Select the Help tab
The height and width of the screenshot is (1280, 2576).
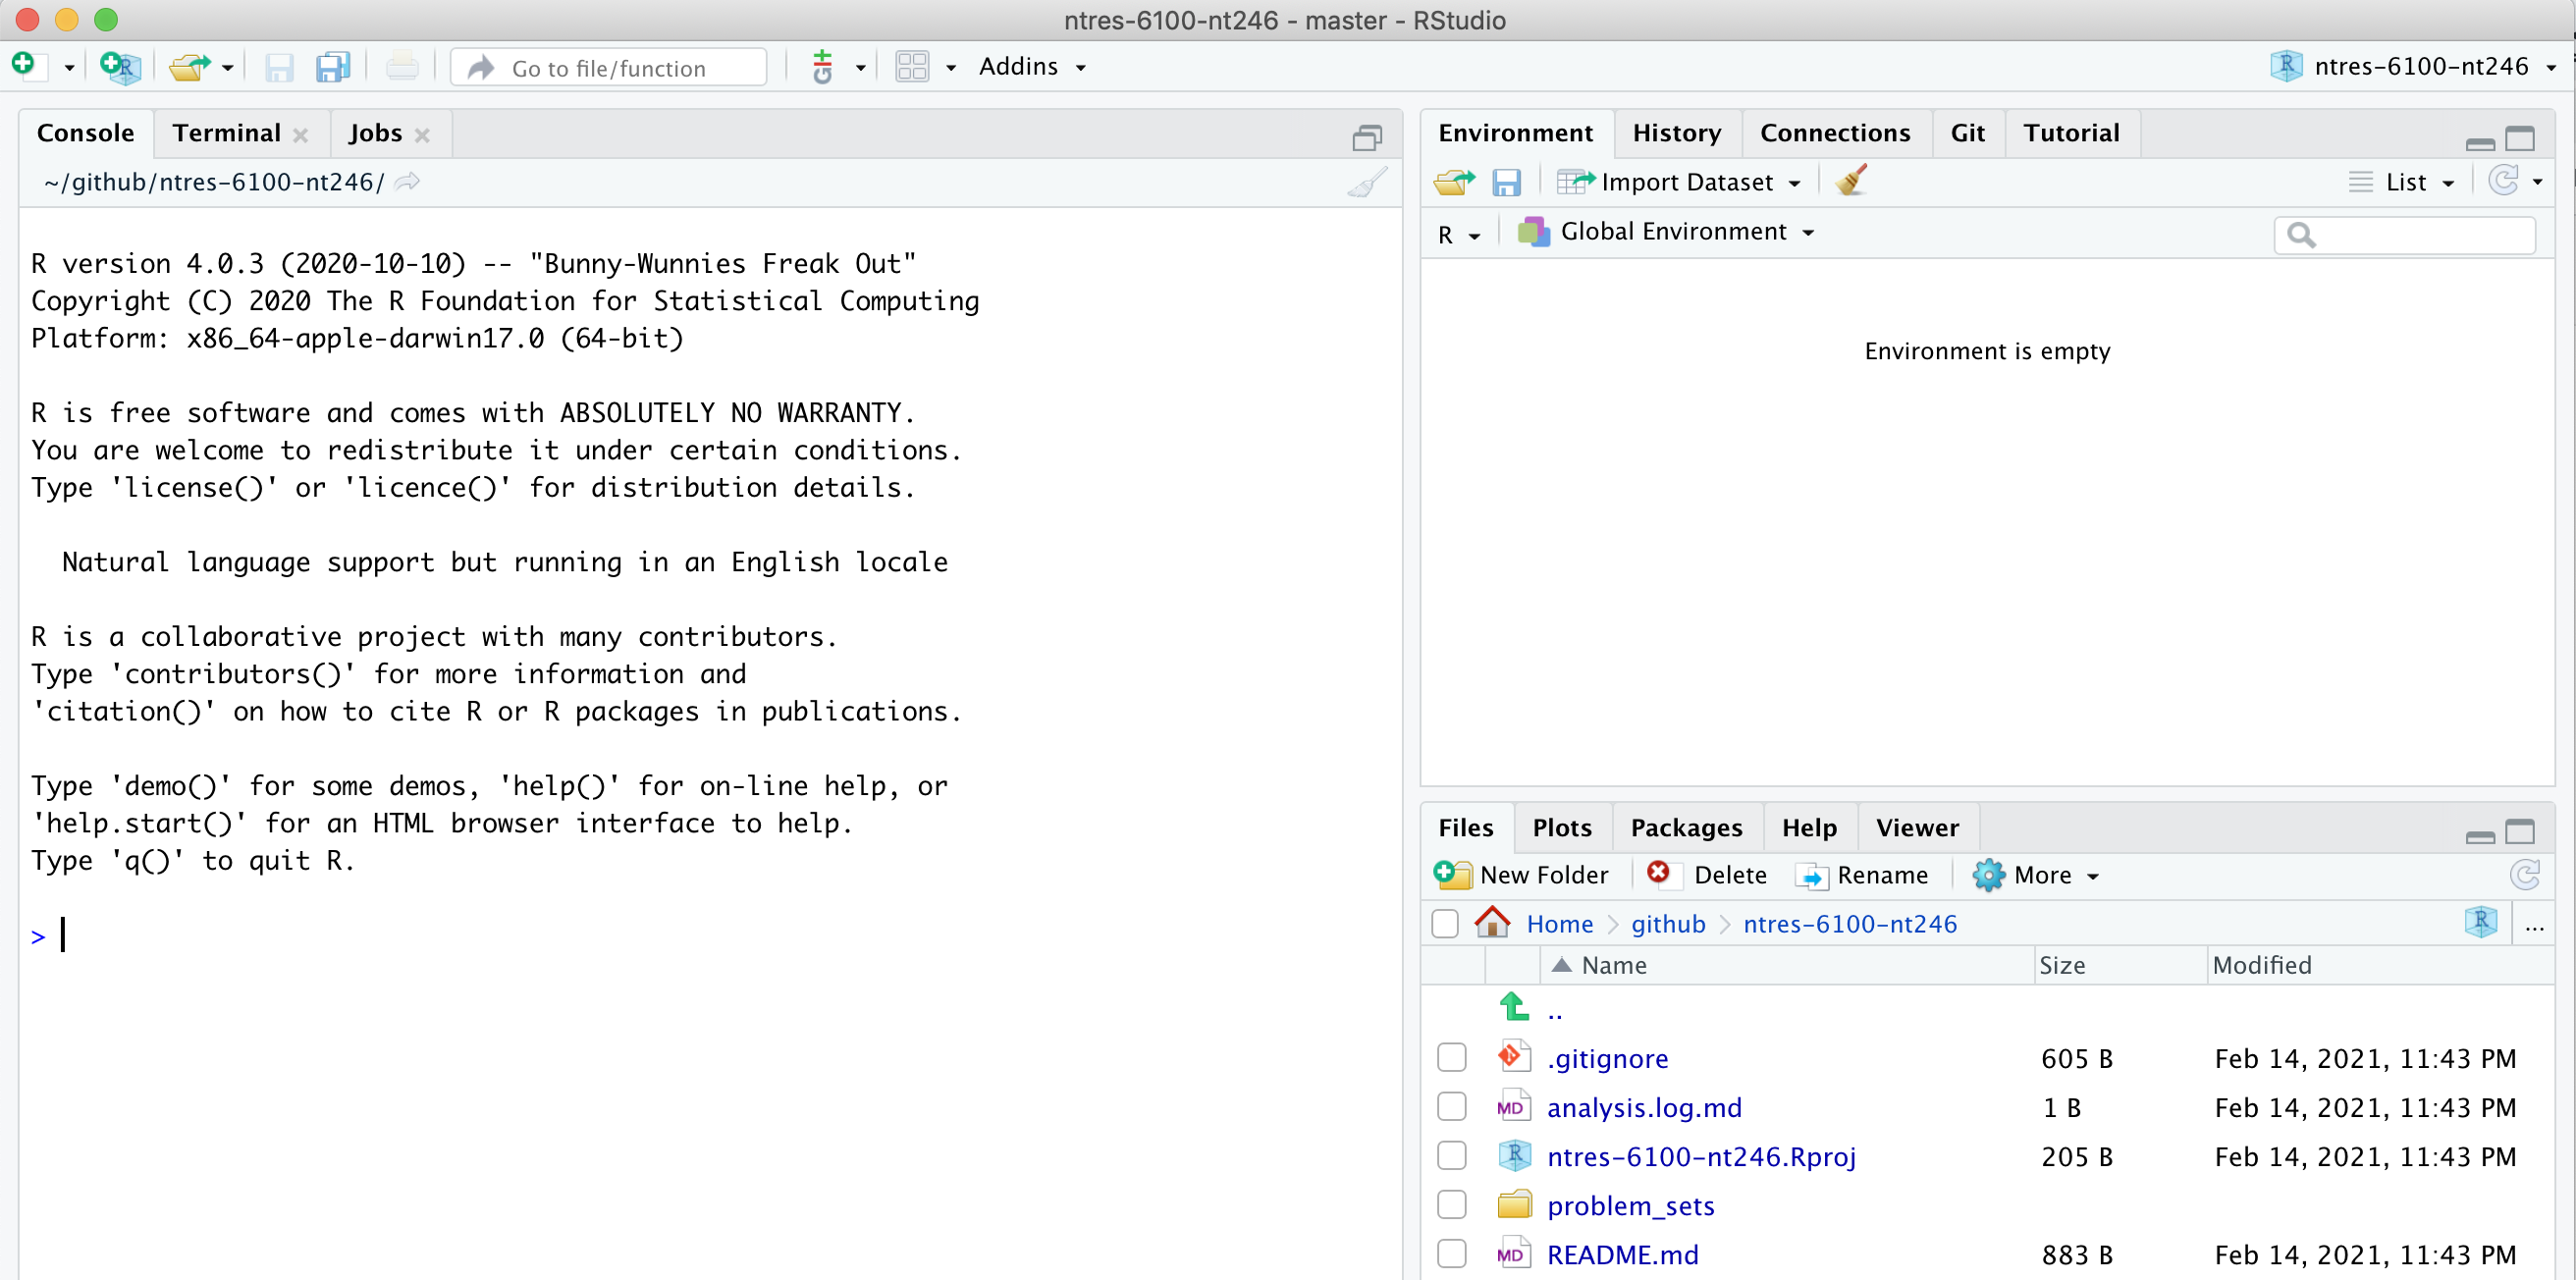pyautogui.click(x=1809, y=828)
